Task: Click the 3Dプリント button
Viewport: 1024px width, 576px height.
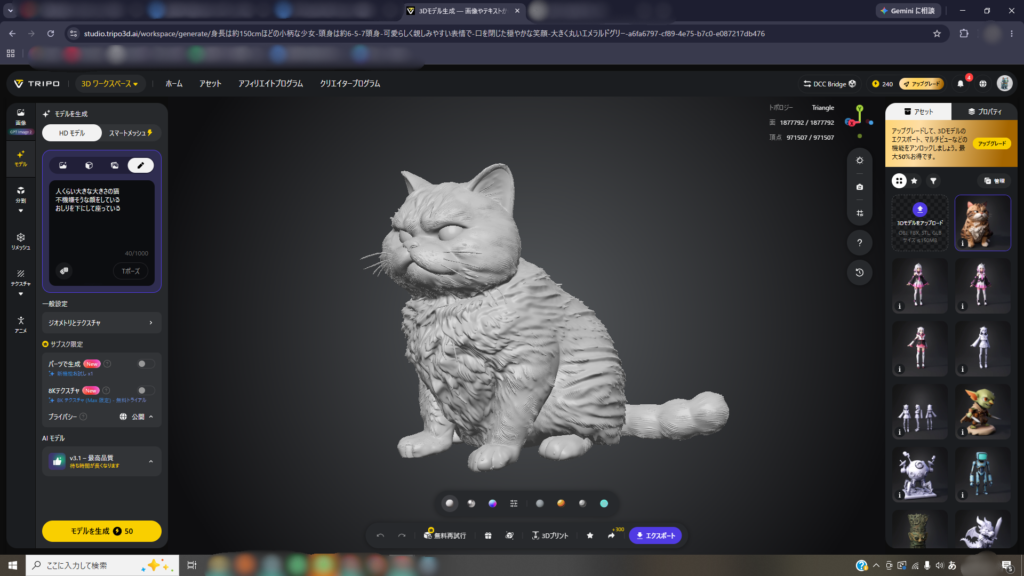Action: point(550,536)
